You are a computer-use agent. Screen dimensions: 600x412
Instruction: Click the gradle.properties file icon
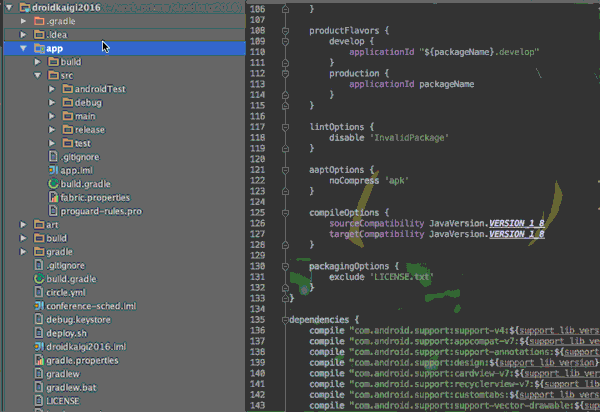[x=39, y=360]
